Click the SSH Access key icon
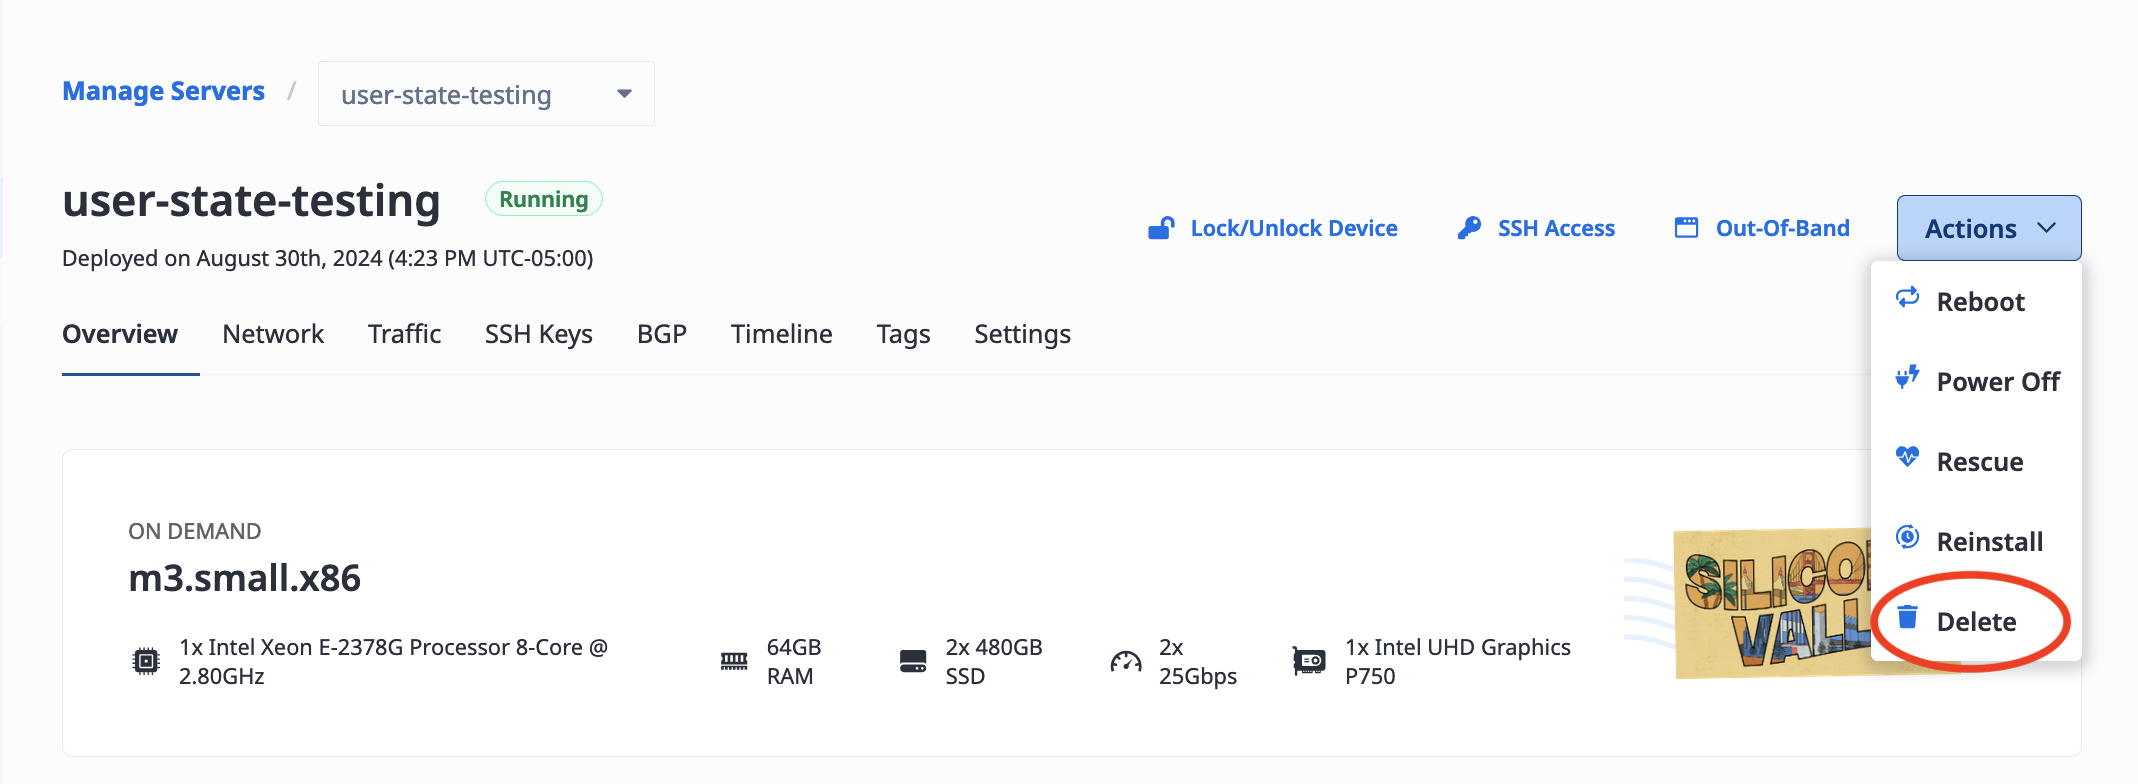The width and height of the screenshot is (2138, 784). click(x=1469, y=228)
